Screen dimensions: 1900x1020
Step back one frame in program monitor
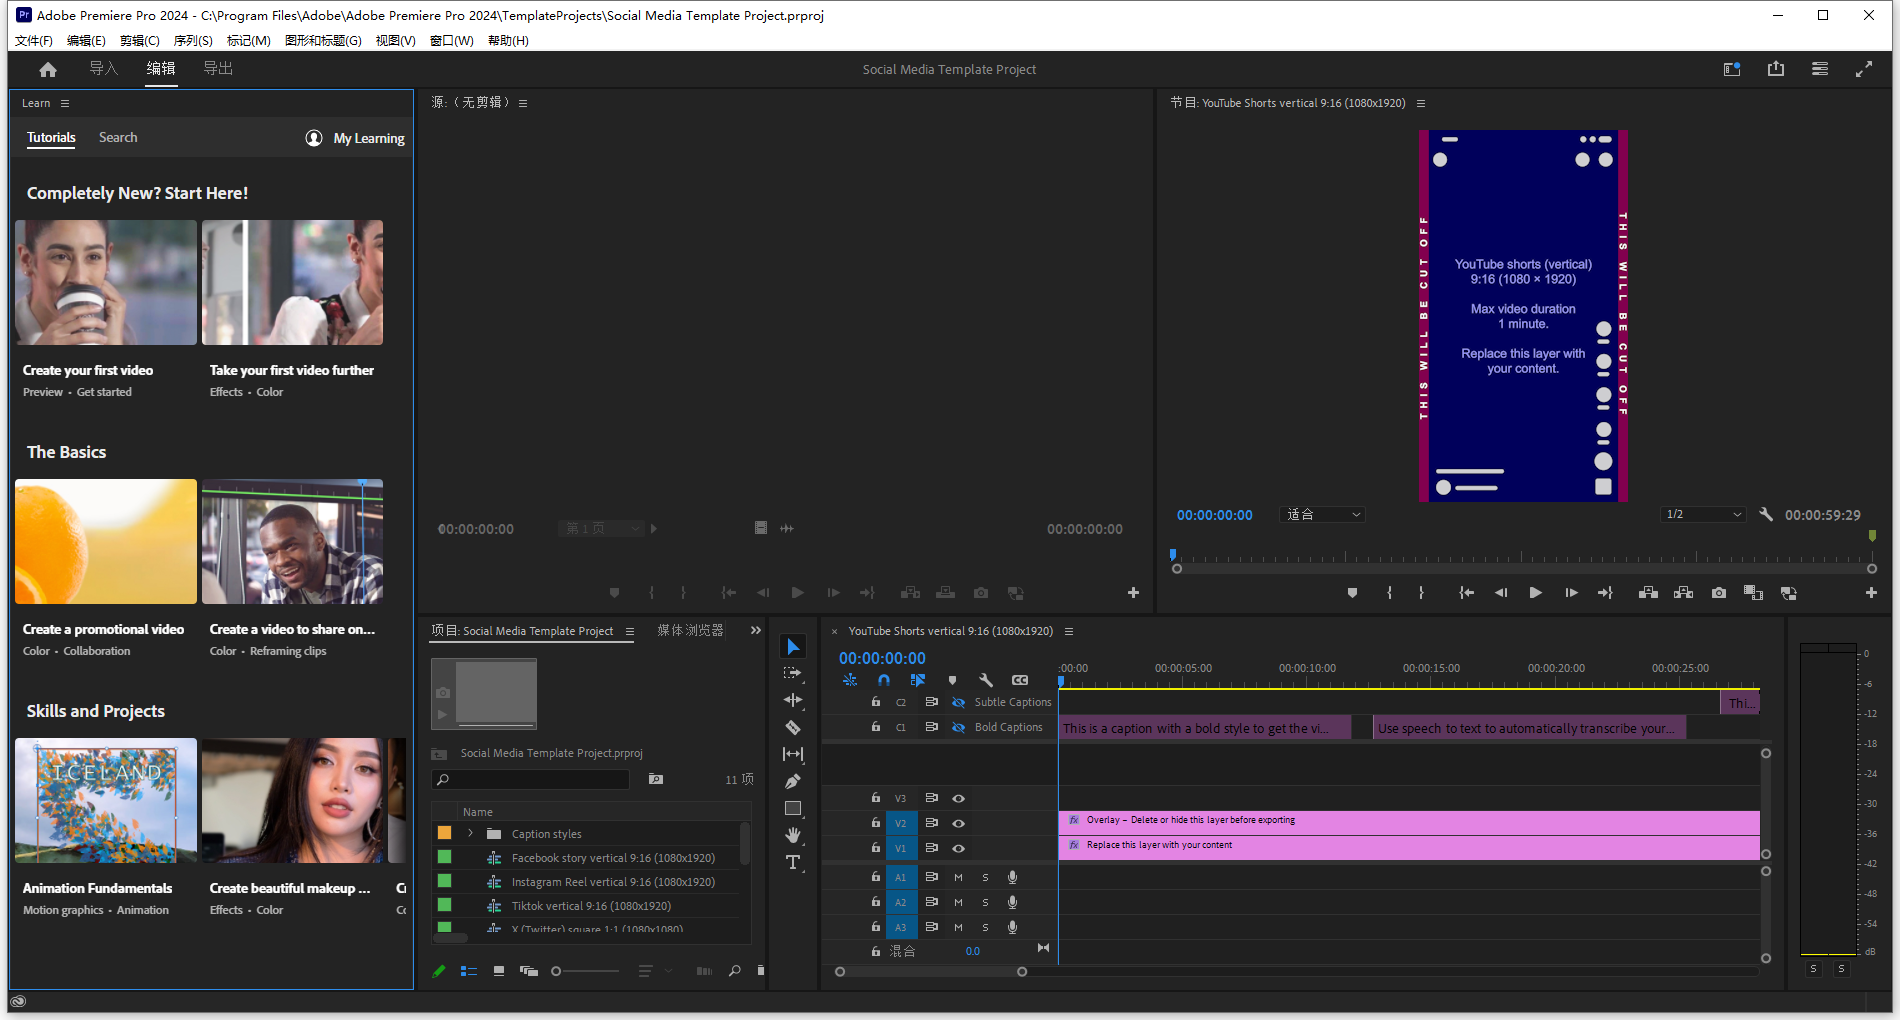point(1500,593)
